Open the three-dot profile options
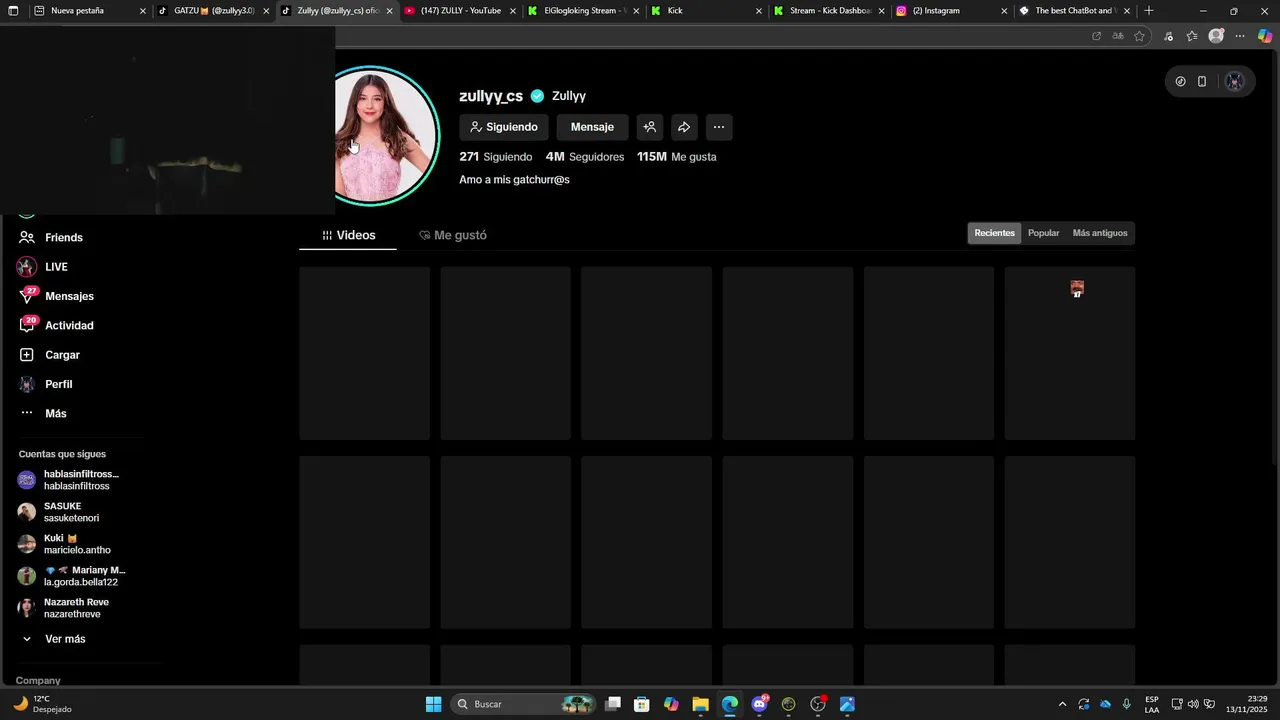The image size is (1280, 720). (719, 127)
